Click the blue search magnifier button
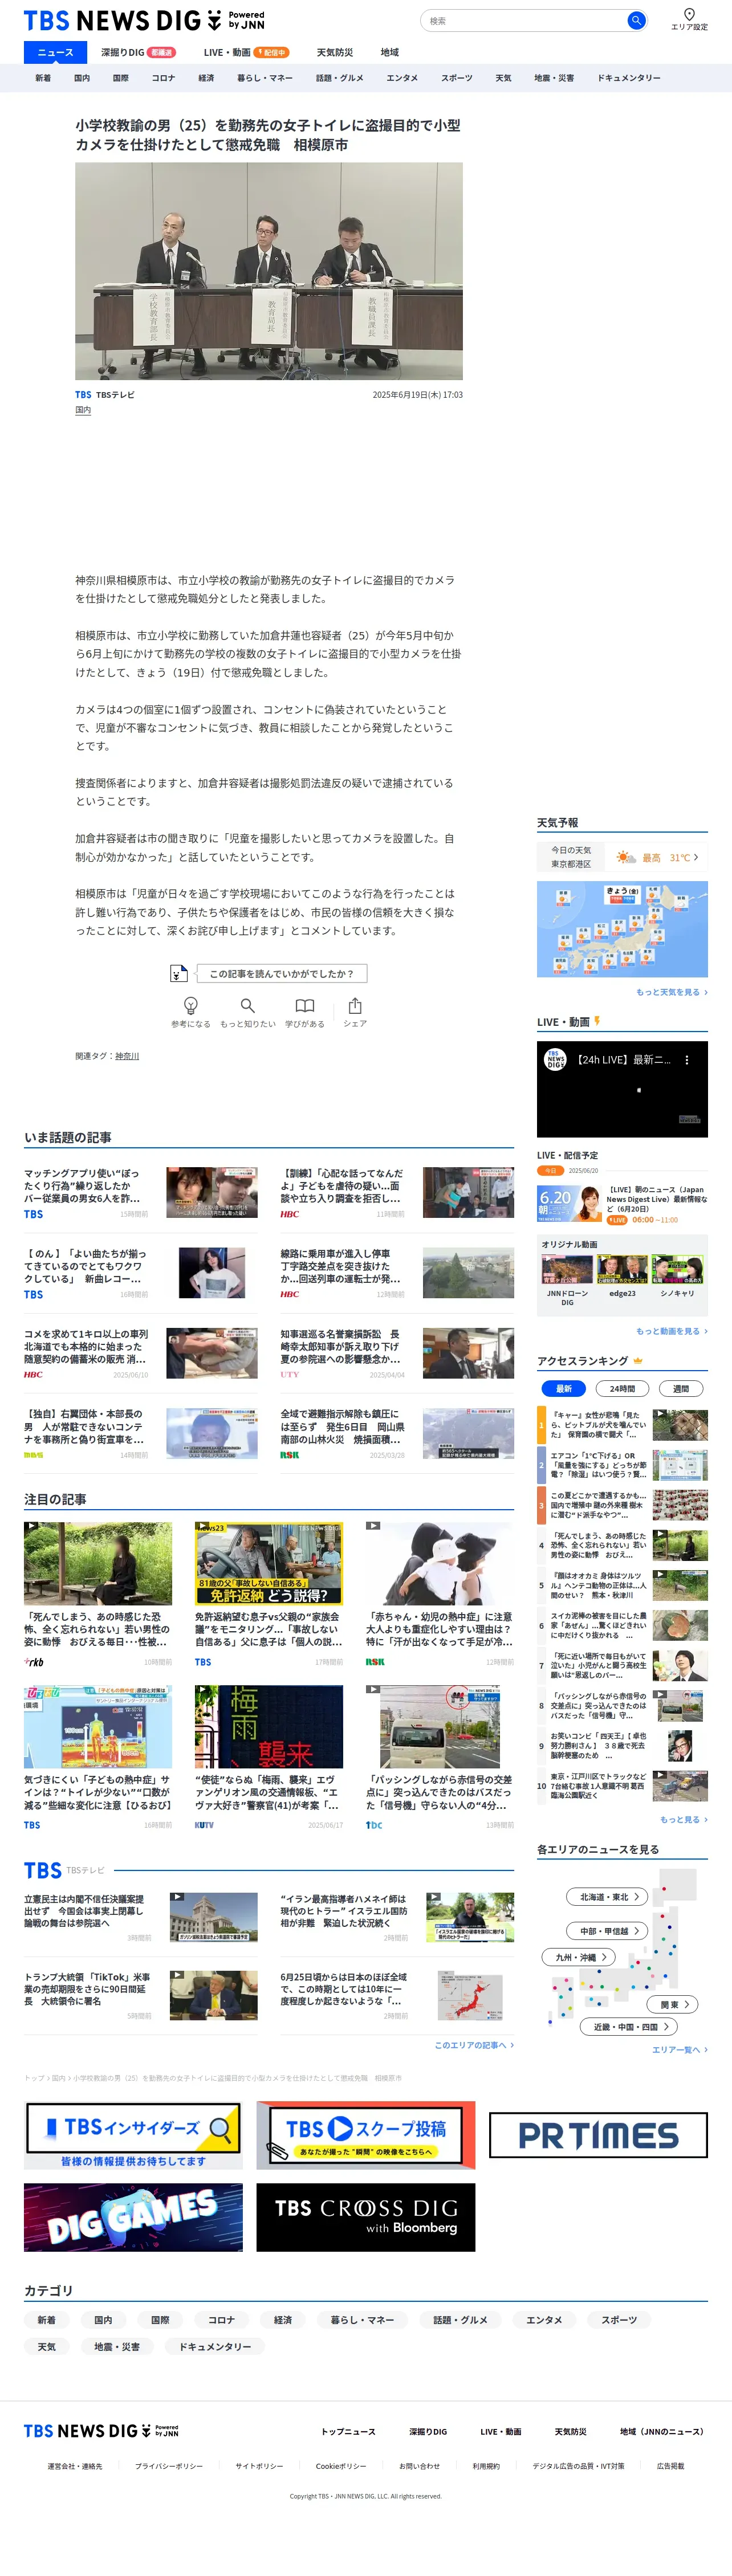The image size is (732, 2576). (x=635, y=20)
